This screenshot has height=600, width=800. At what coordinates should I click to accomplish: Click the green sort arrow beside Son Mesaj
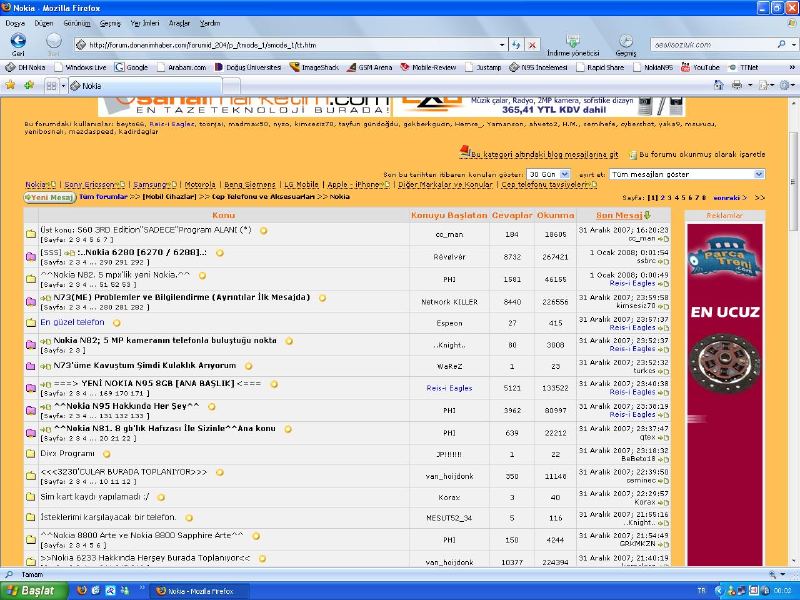(647, 215)
